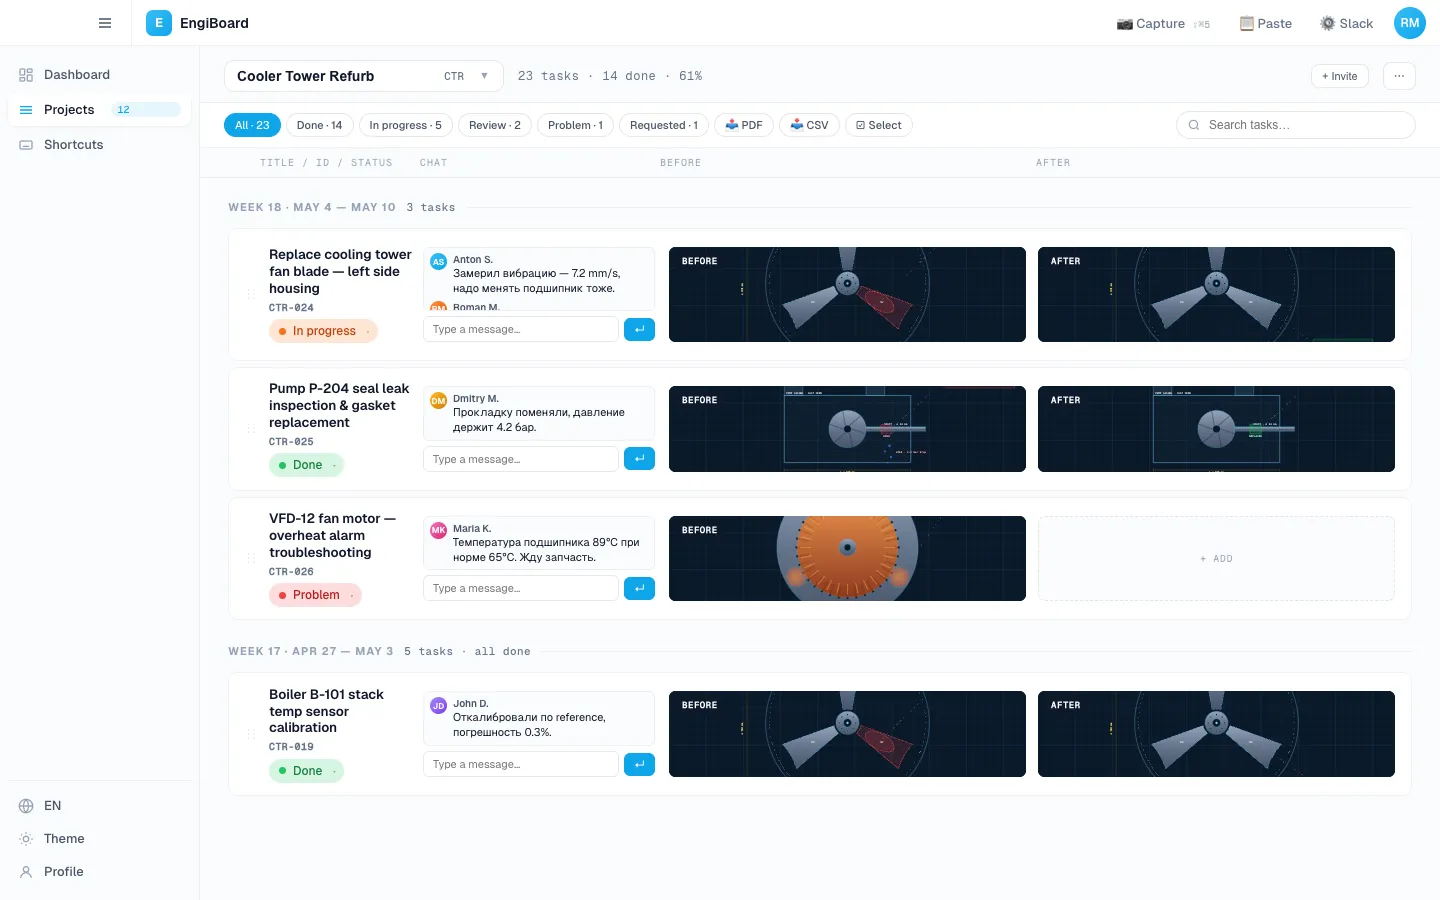The height and width of the screenshot is (900, 1440).
Task: Open Dashboard in the sidebar
Action: tap(99, 75)
